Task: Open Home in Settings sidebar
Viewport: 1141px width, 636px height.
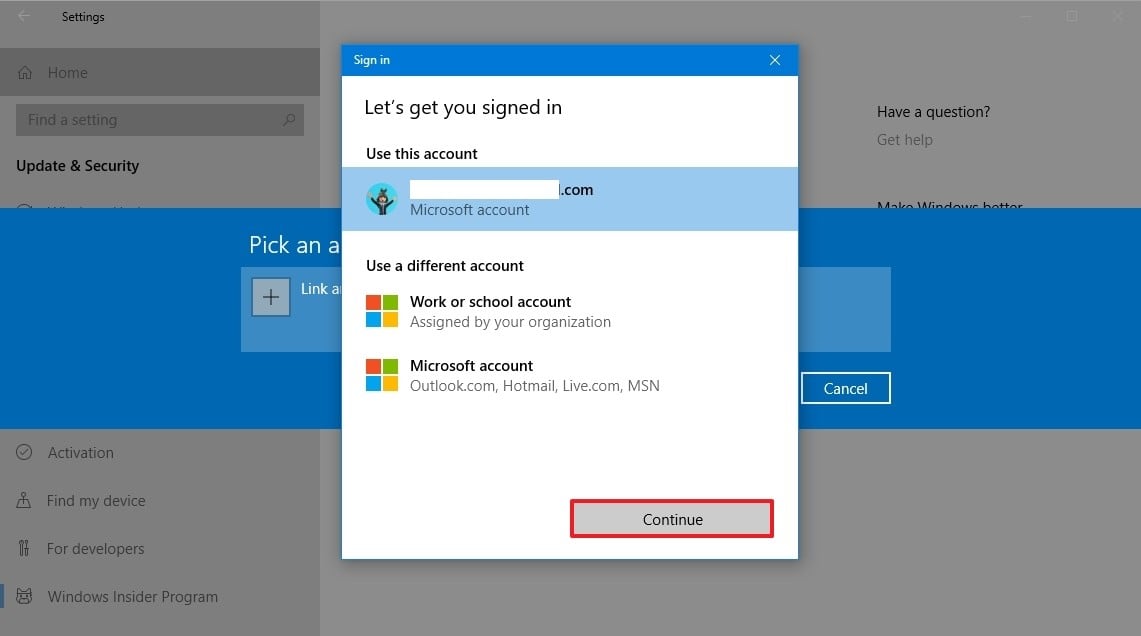Action: tap(67, 73)
